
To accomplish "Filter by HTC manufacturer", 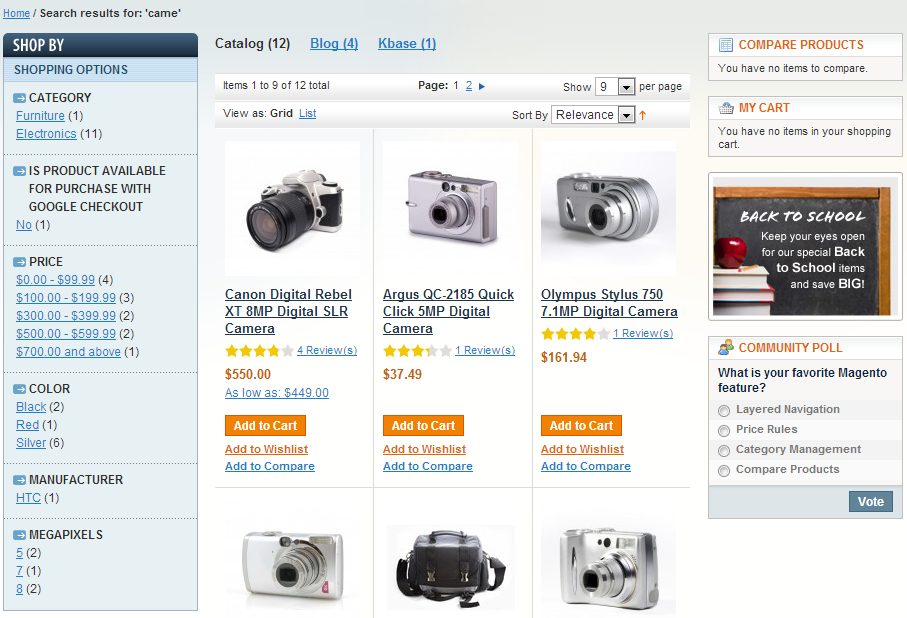I will 28,498.
